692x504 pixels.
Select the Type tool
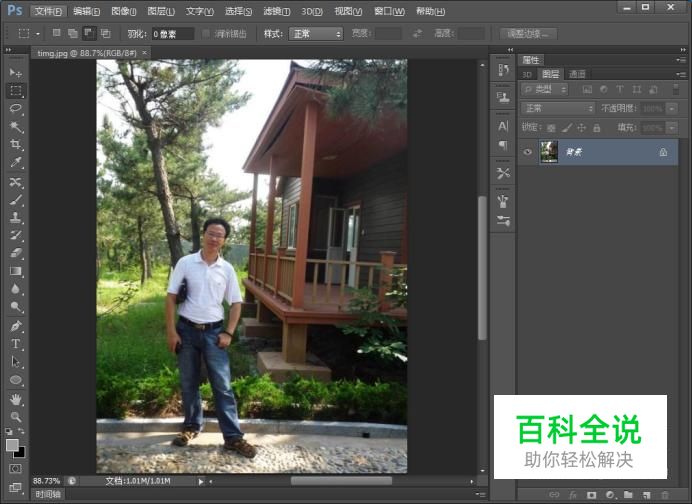click(16, 344)
